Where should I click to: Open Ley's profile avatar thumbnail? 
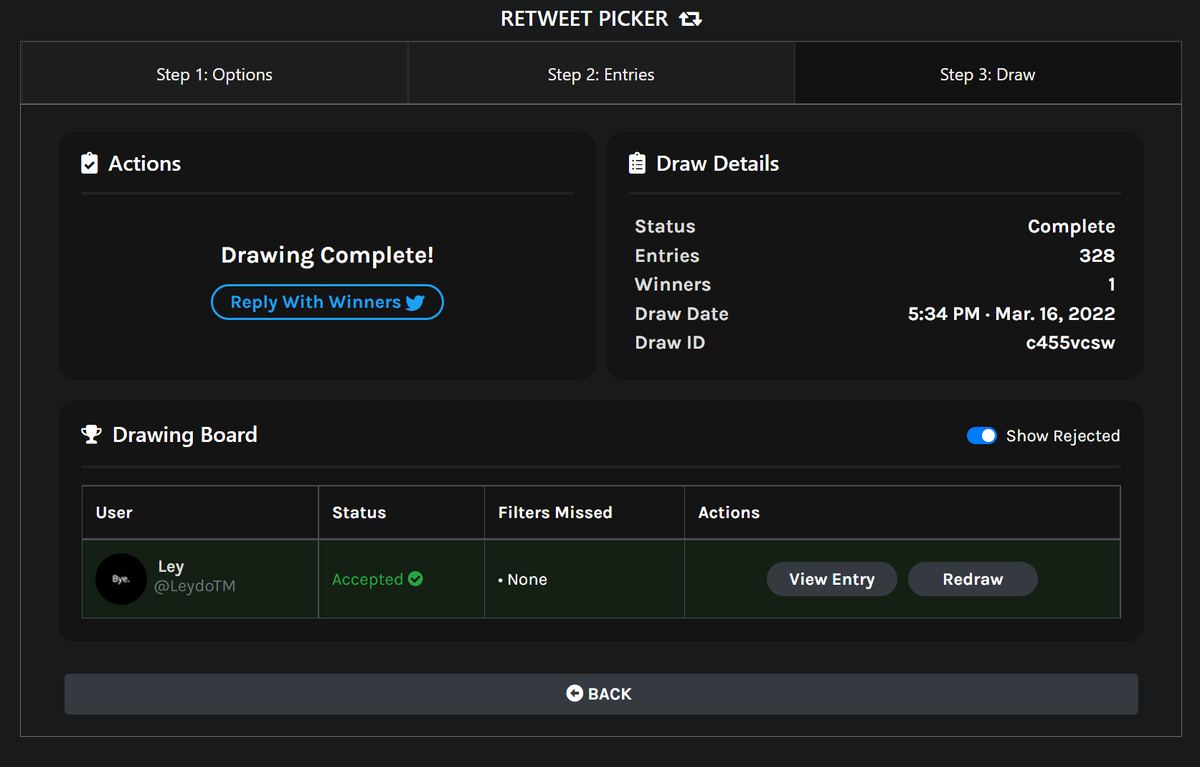pyautogui.click(x=121, y=579)
